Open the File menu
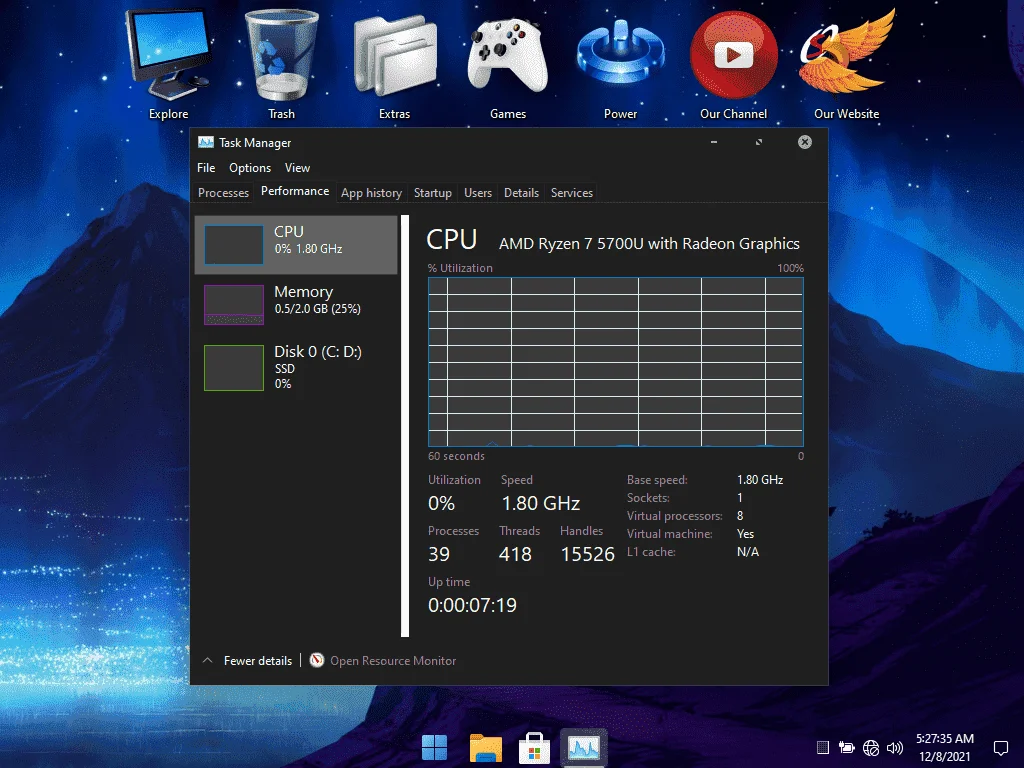Image resolution: width=1024 pixels, height=768 pixels. (206, 168)
